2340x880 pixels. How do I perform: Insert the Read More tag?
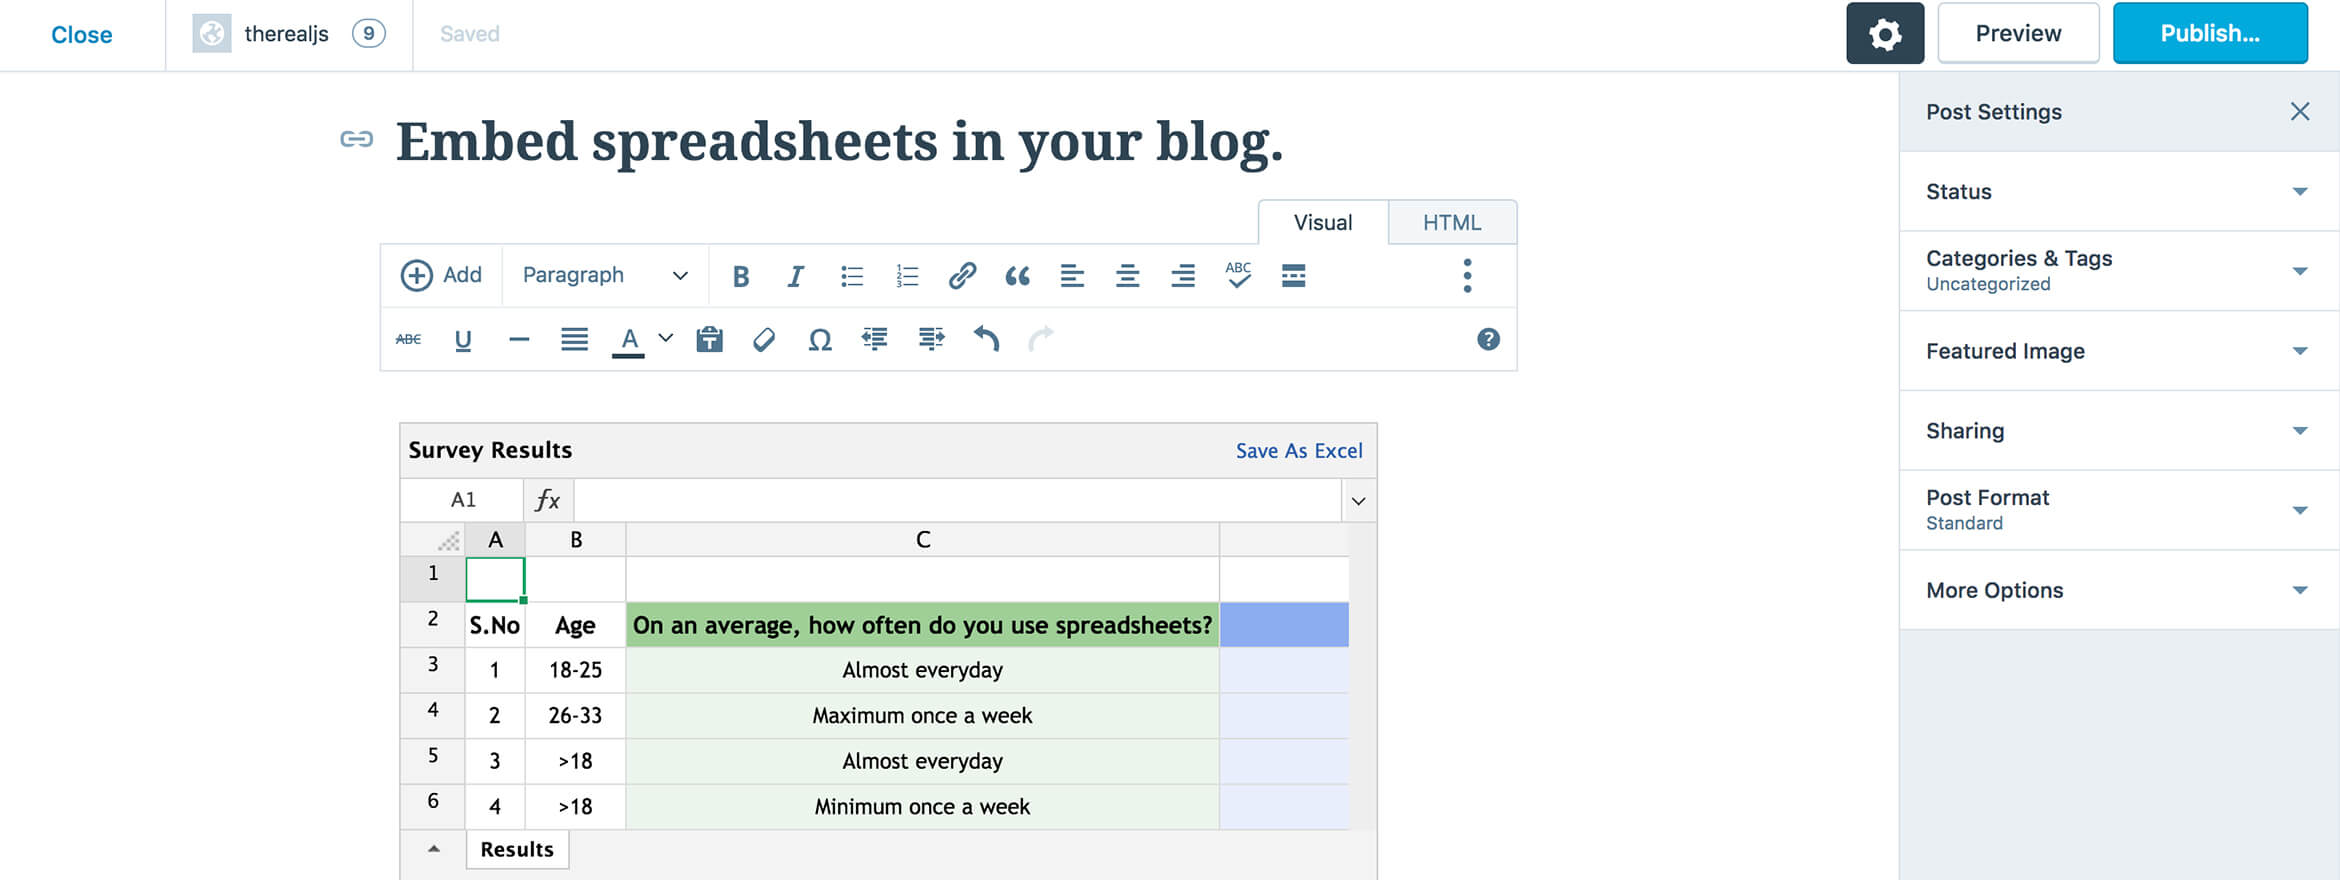point(1293,275)
